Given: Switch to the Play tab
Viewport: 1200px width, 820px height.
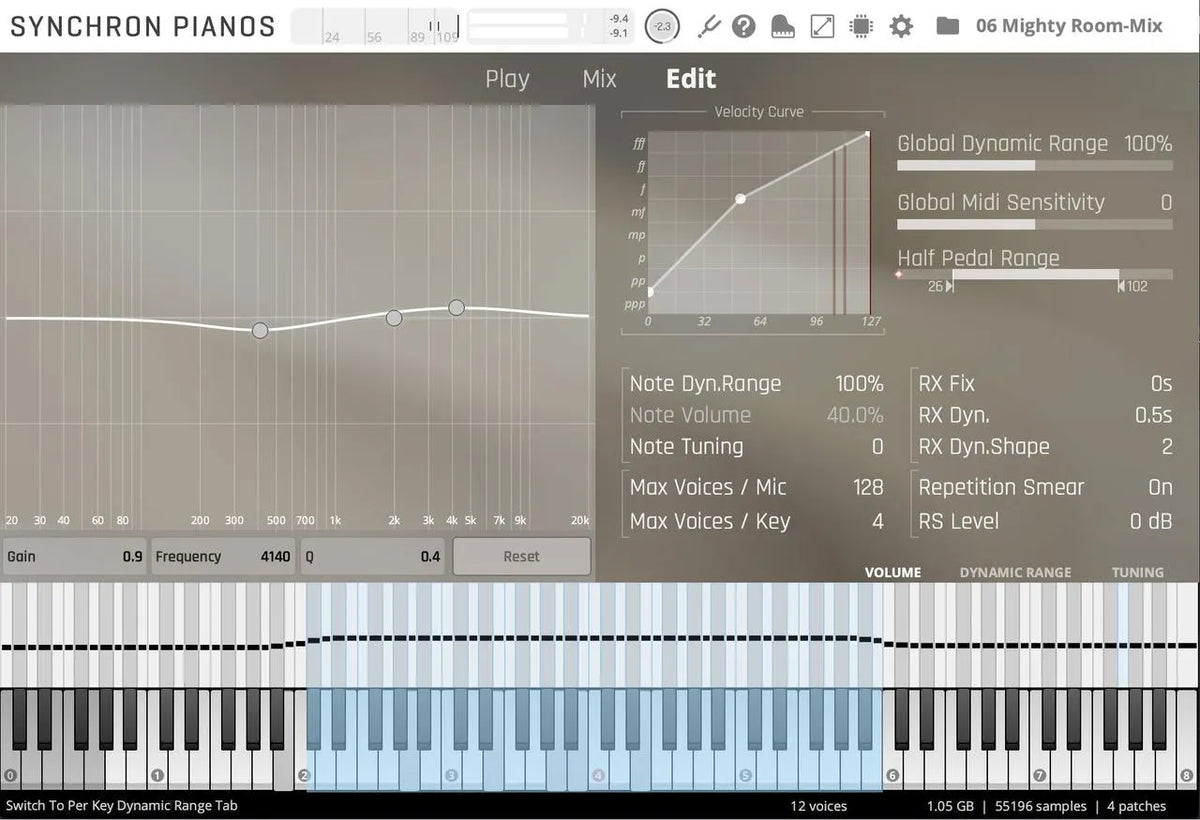Looking at the screenshot, I should [x=507, y=79].
